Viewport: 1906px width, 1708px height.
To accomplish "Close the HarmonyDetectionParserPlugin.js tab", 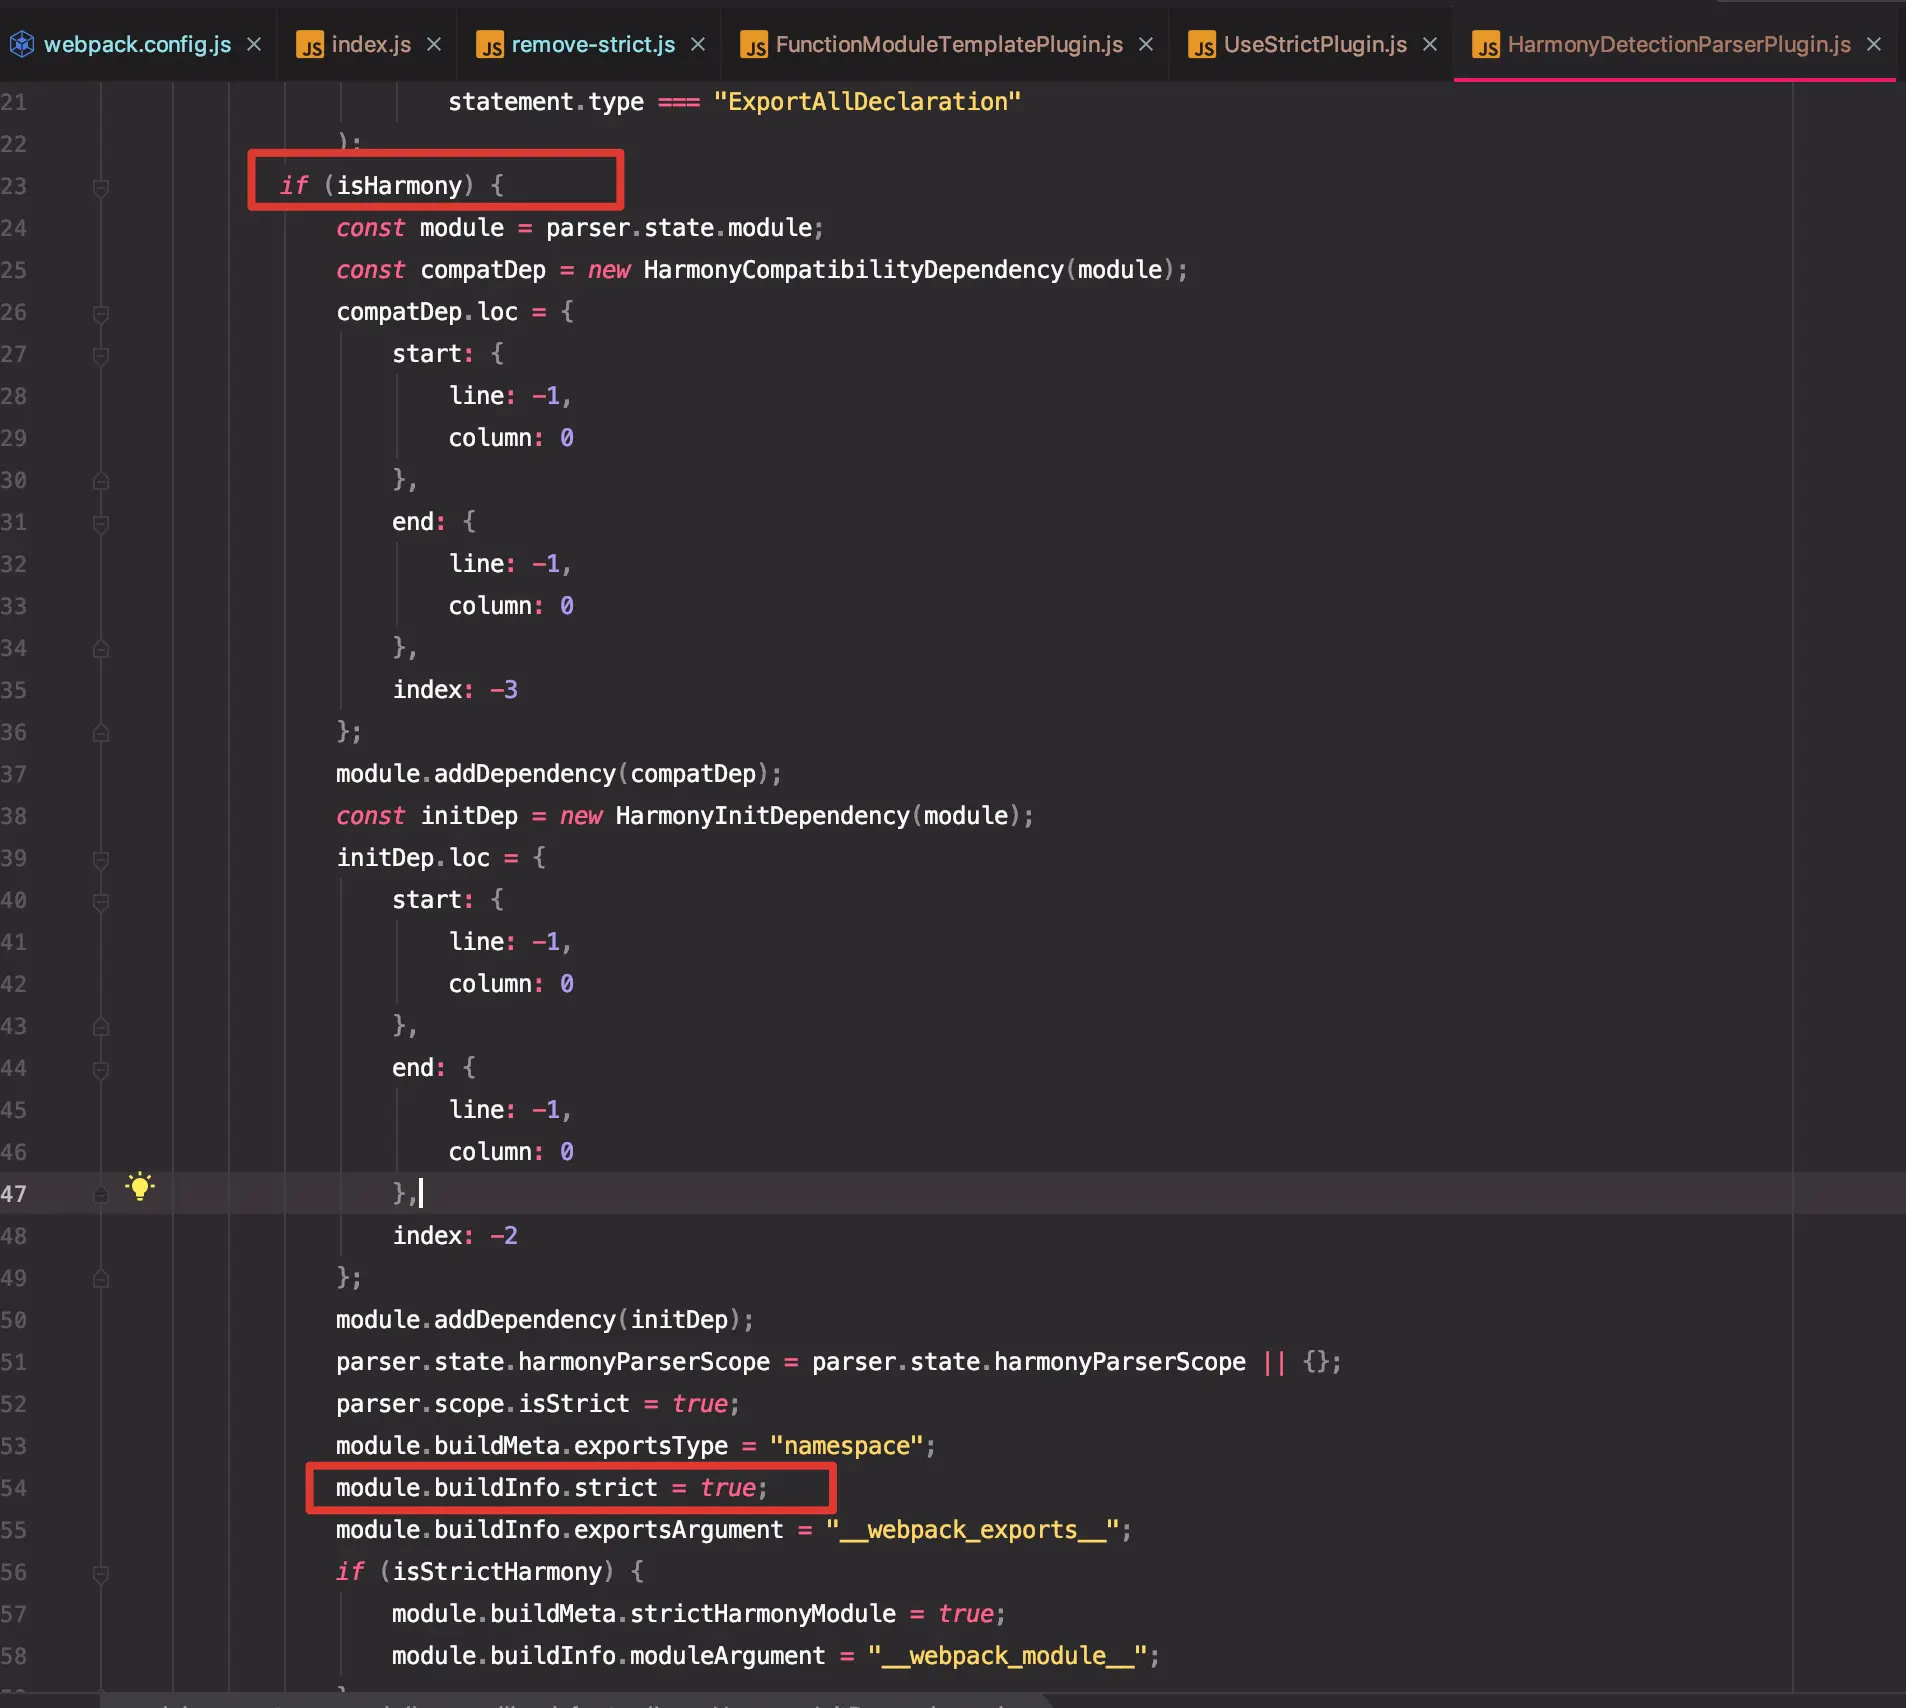I will pos(1874,44).
